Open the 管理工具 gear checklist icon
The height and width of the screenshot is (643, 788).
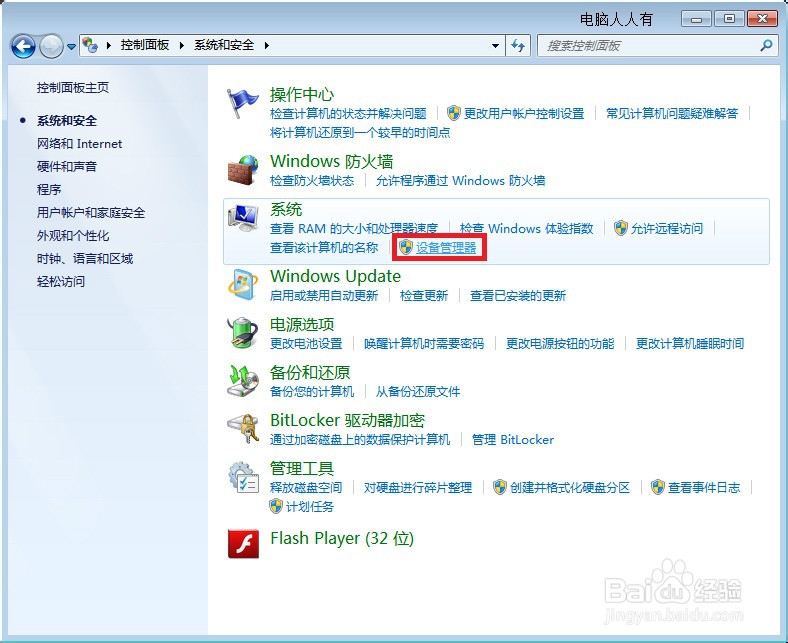click(243, 477)
